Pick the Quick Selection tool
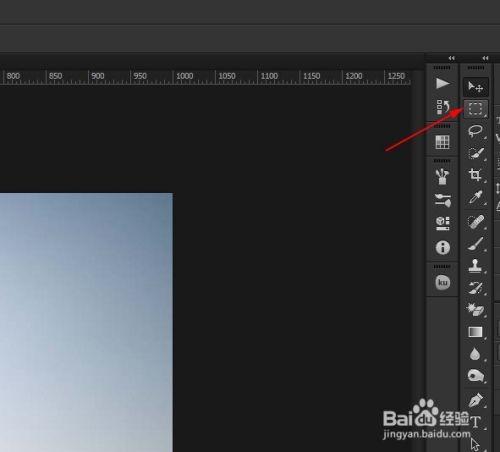The image size is (500, 452). [476, 153]
